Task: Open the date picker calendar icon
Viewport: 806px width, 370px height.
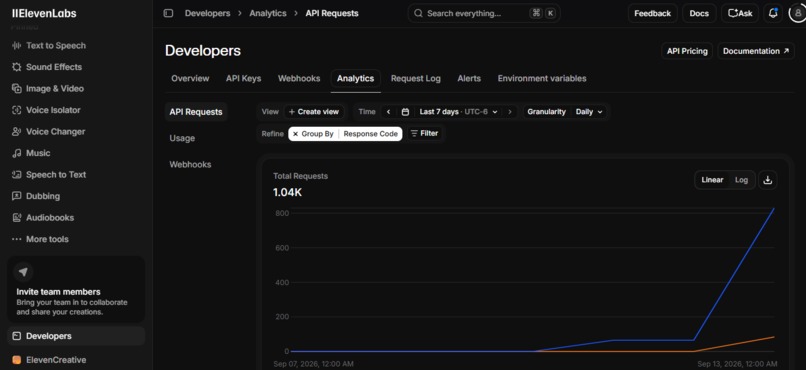Action: 405,112
